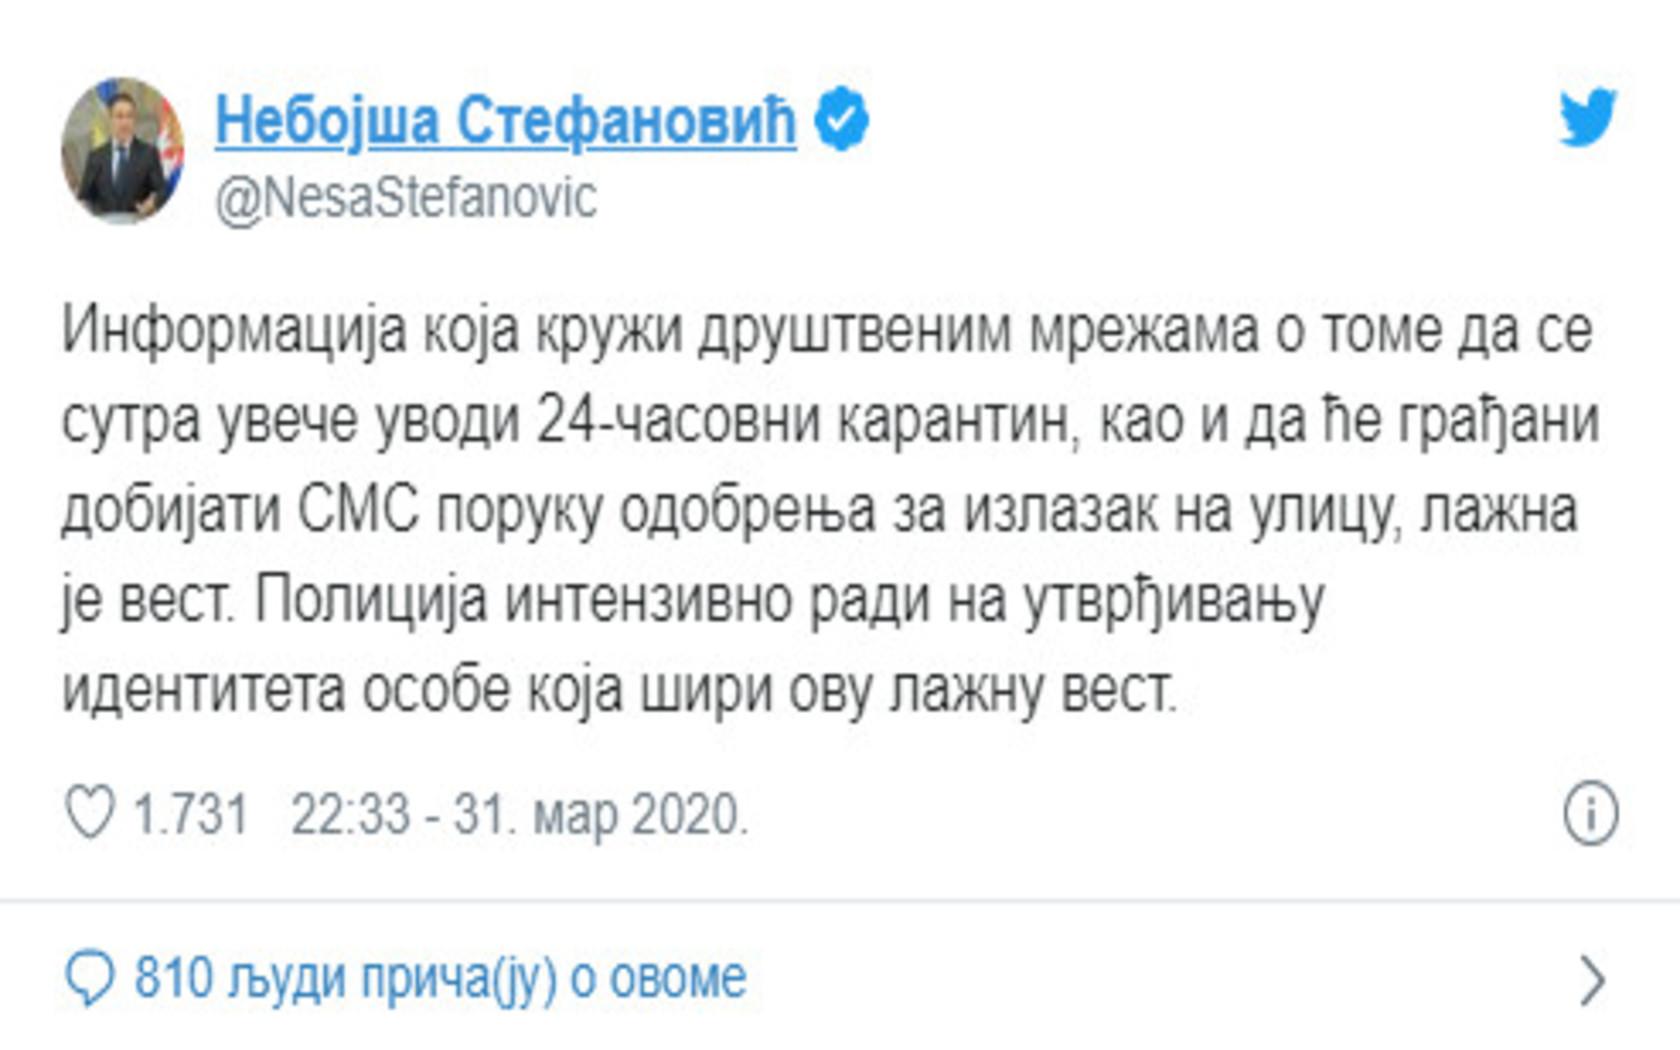1680x1050 pixels.
Task: Open the 22:33 tweet time
Action: 350,814
